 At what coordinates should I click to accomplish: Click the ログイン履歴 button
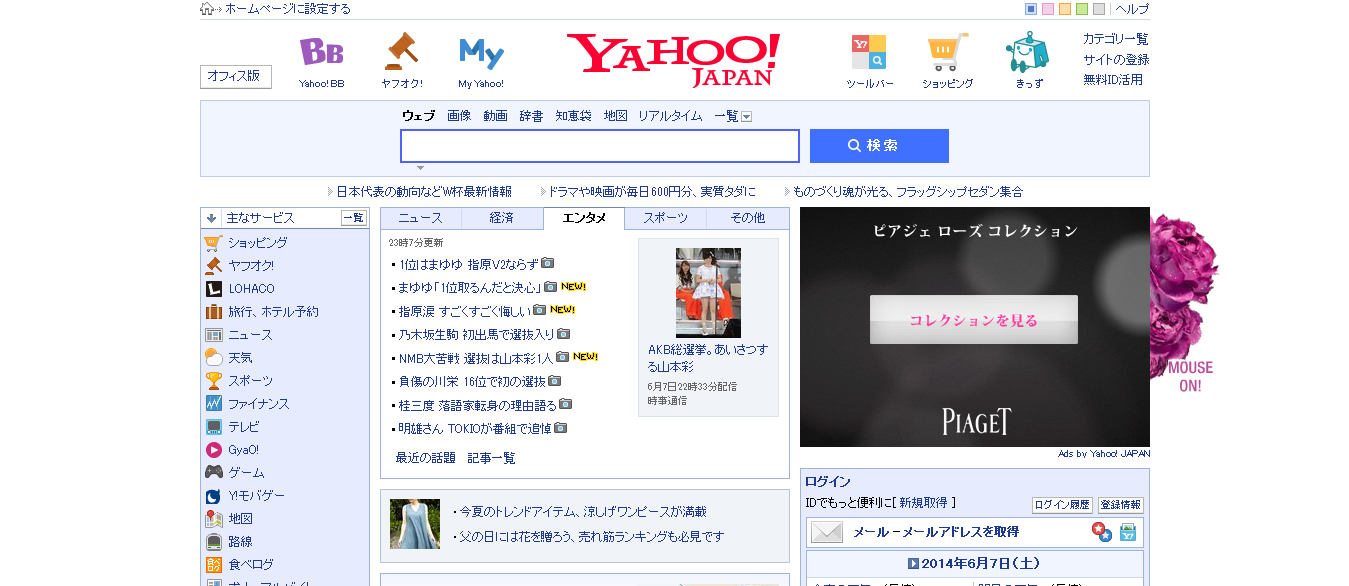tap(1062, 505)
